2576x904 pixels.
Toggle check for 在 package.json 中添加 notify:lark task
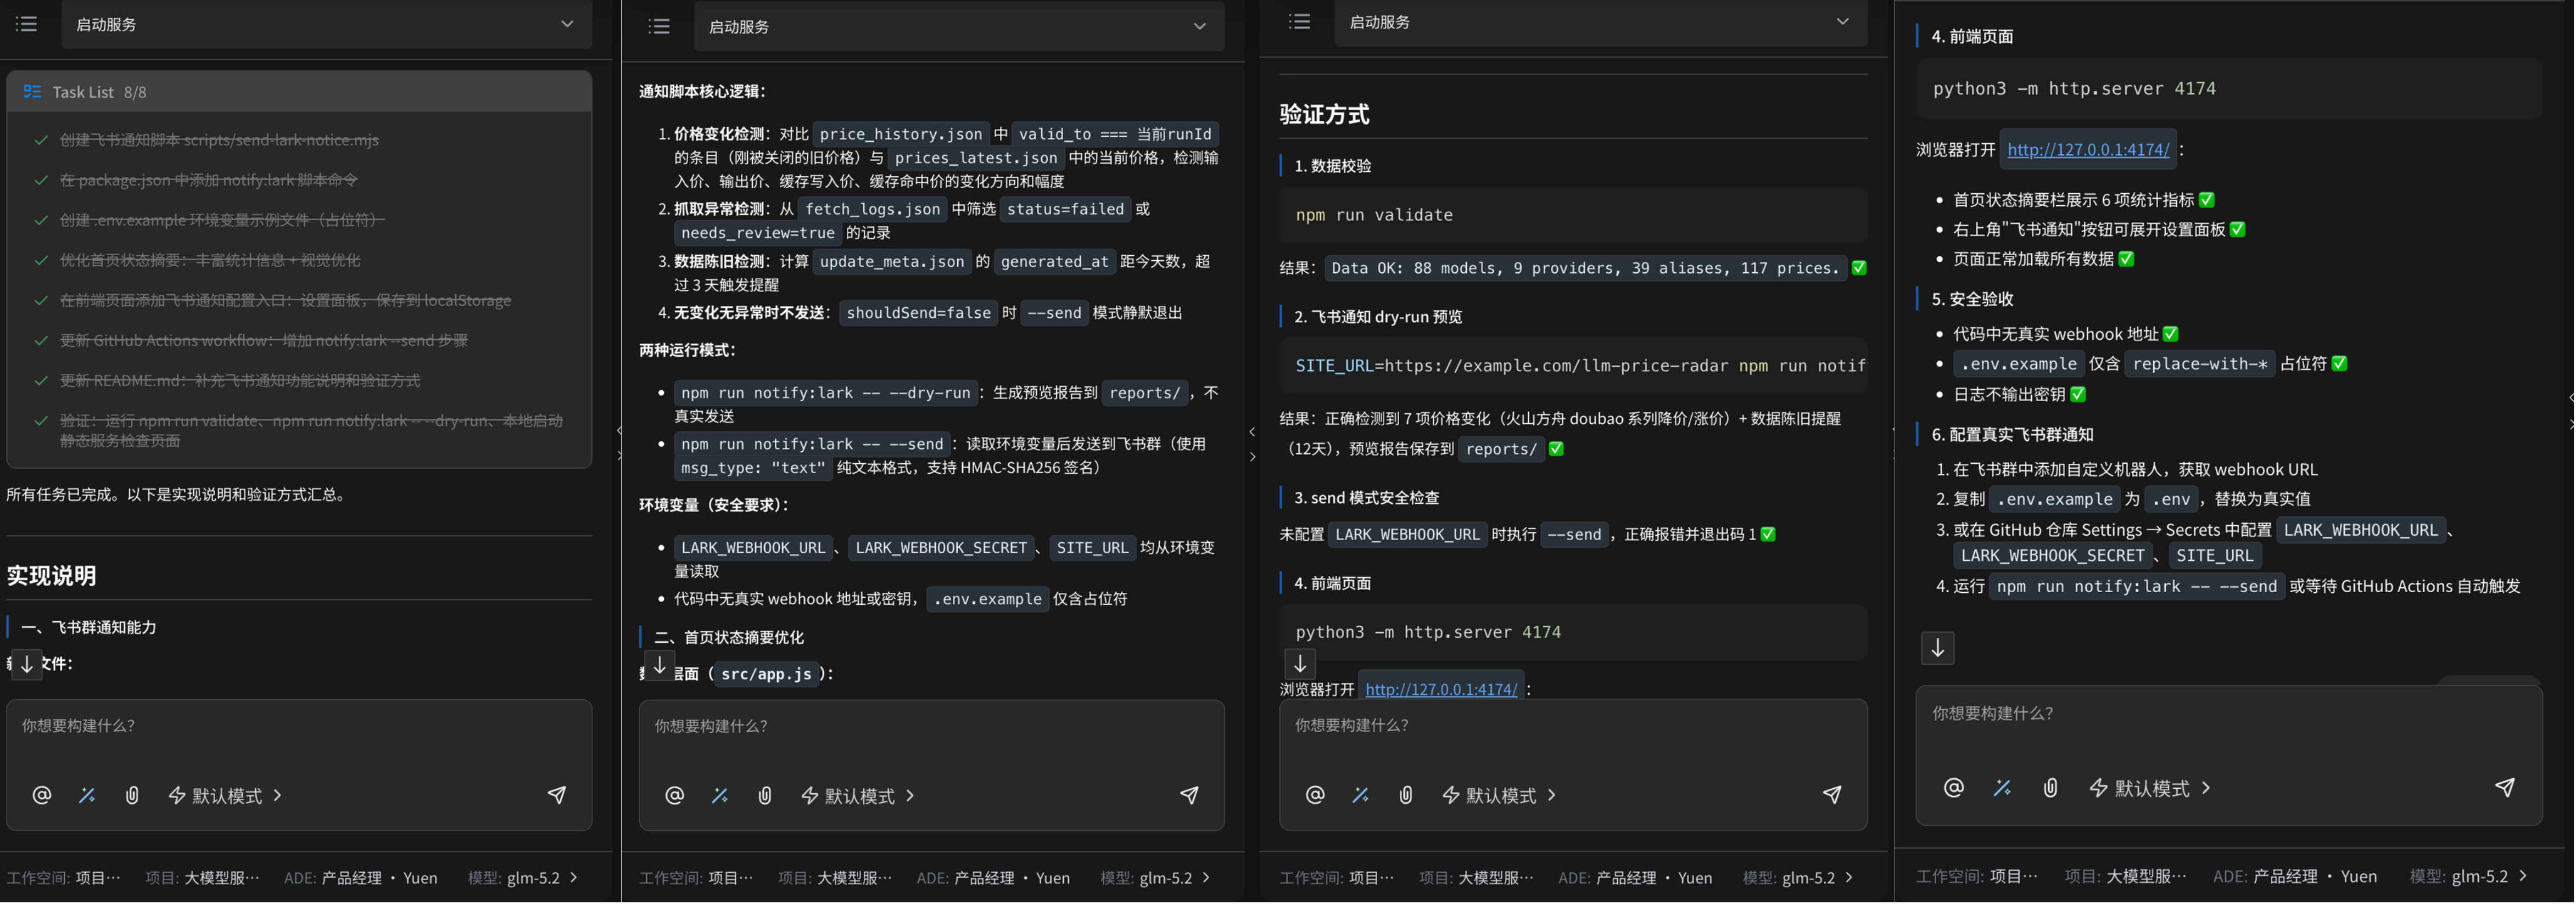pyautogui.click(x=41, y=180)
